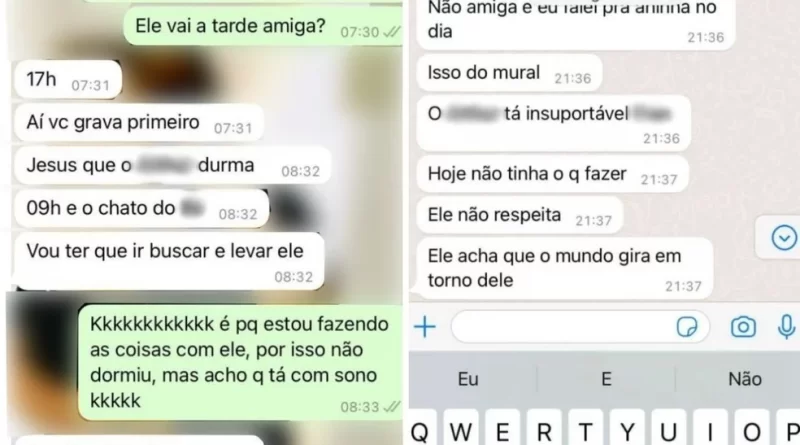Select the "Hoje não tinha o q fazer" message
Screen dimensions: 800x445
click(553, 174)
